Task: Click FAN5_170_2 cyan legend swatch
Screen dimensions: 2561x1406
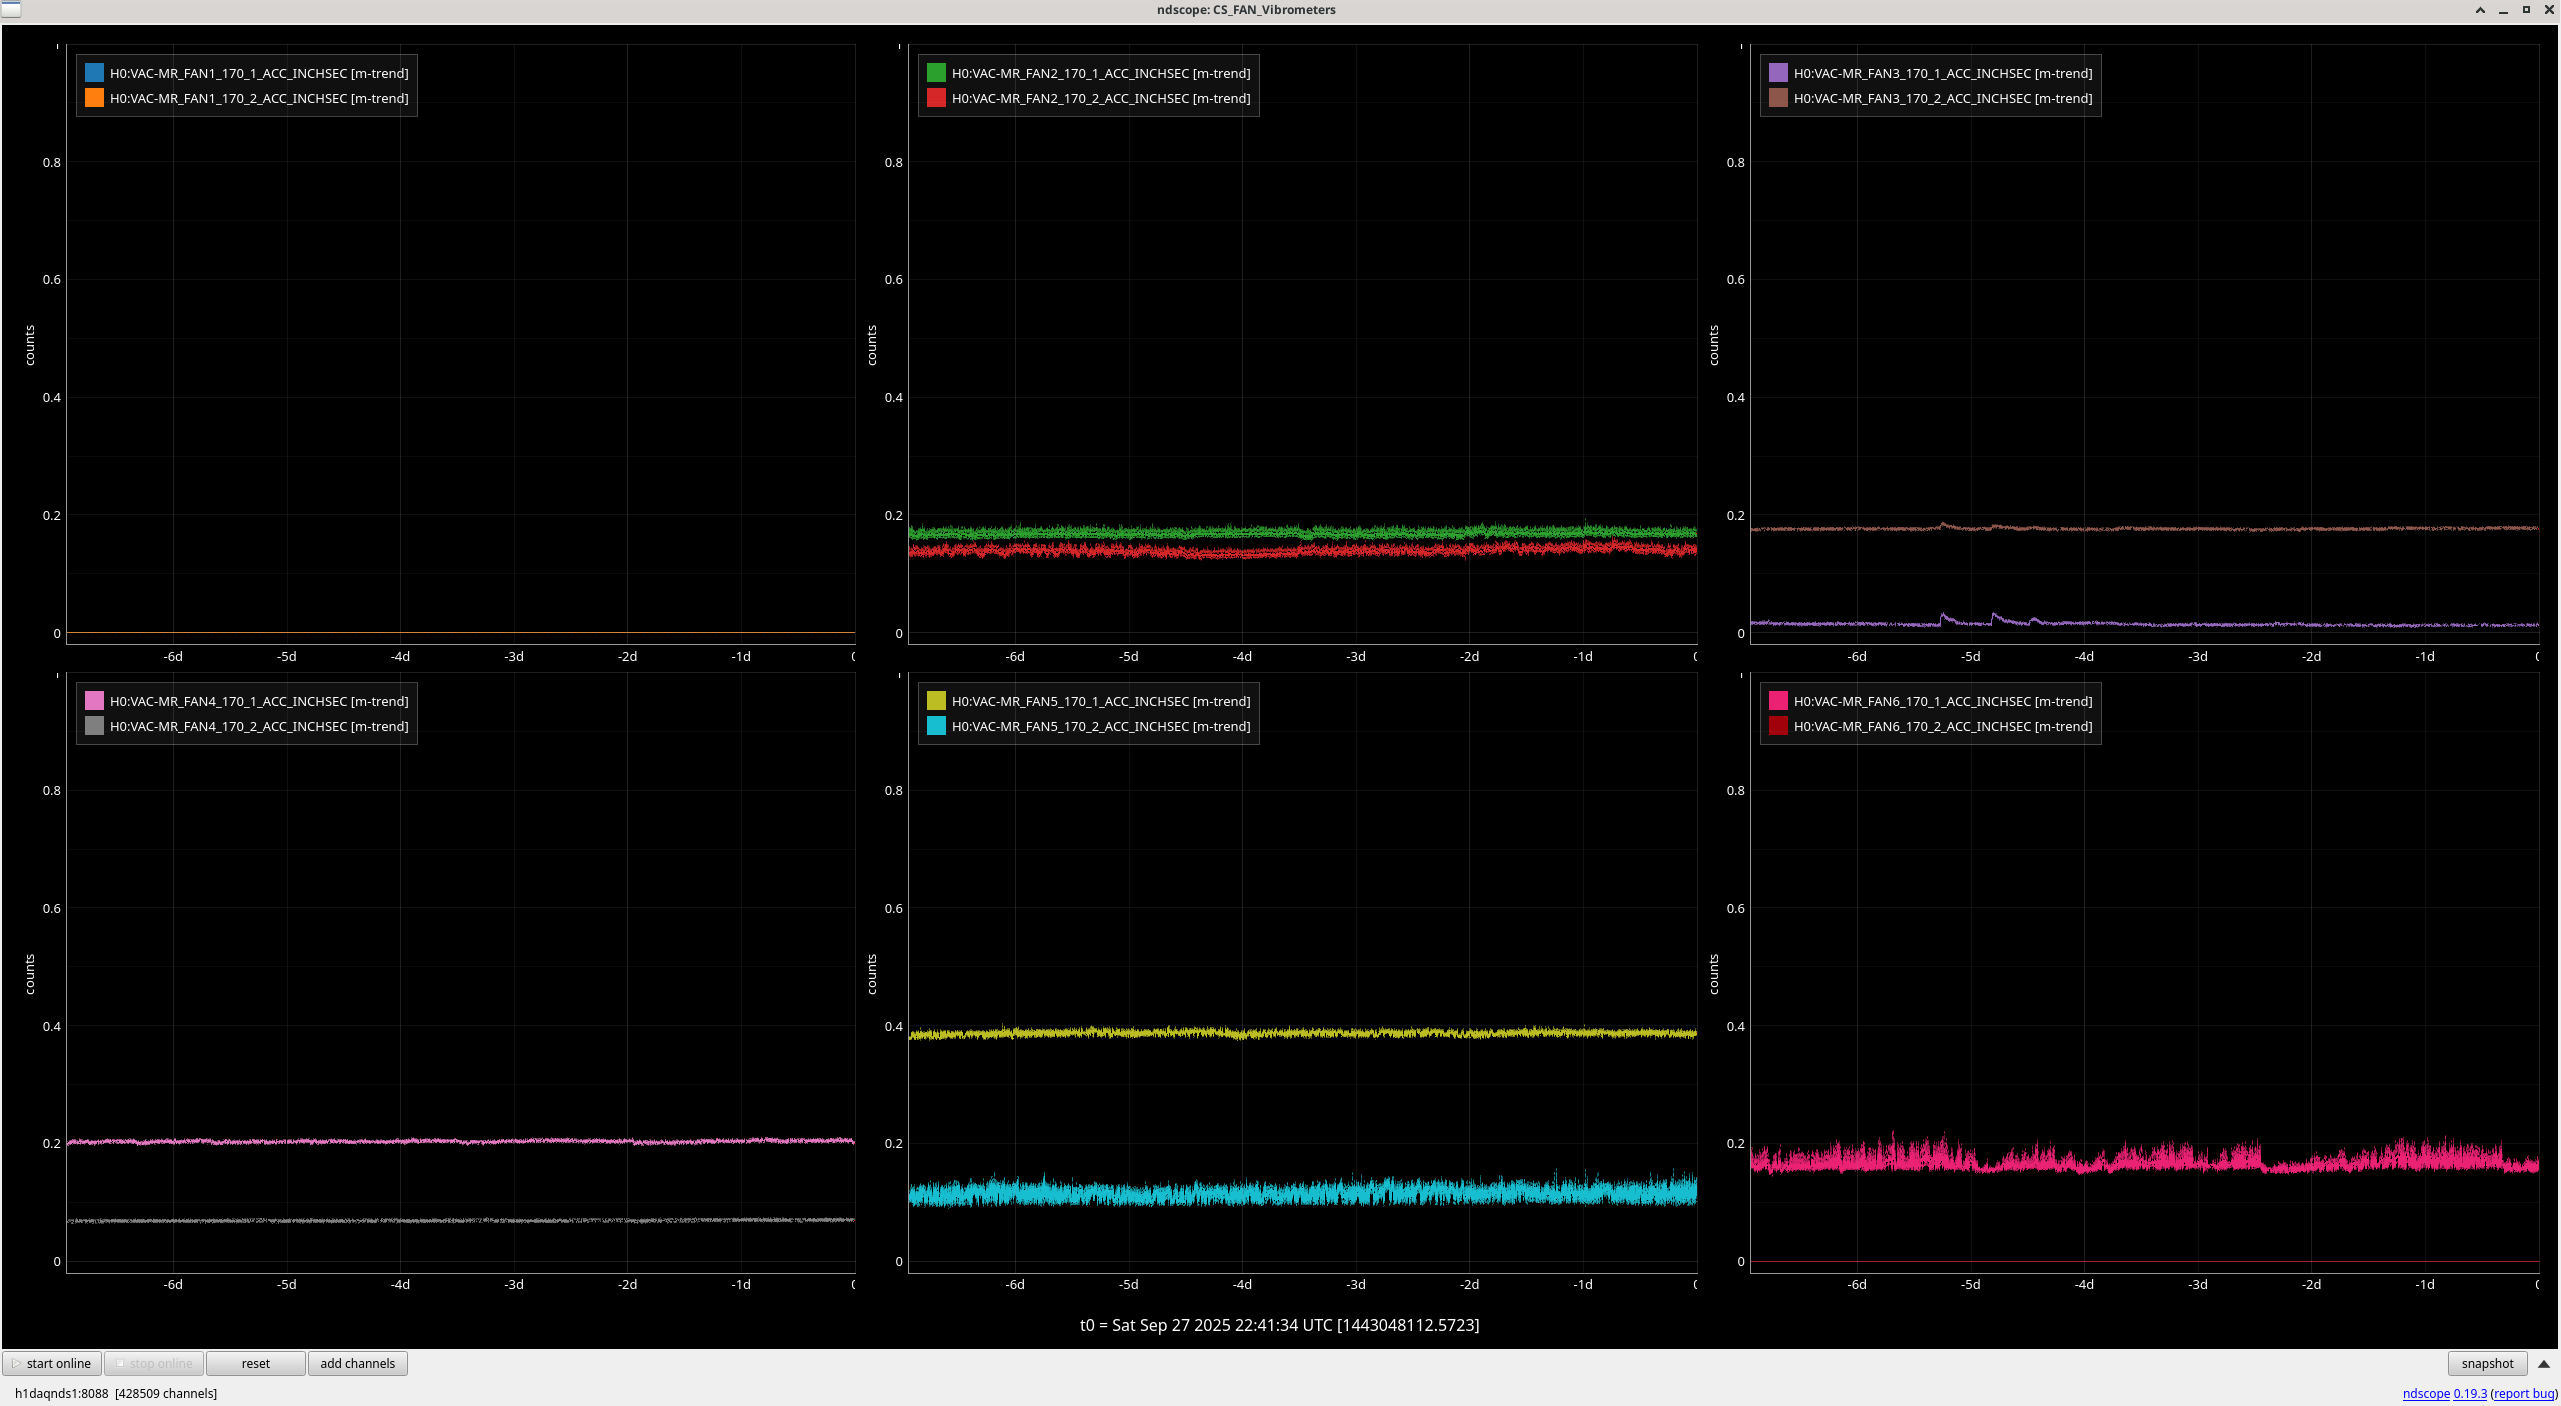Action: 936,726
